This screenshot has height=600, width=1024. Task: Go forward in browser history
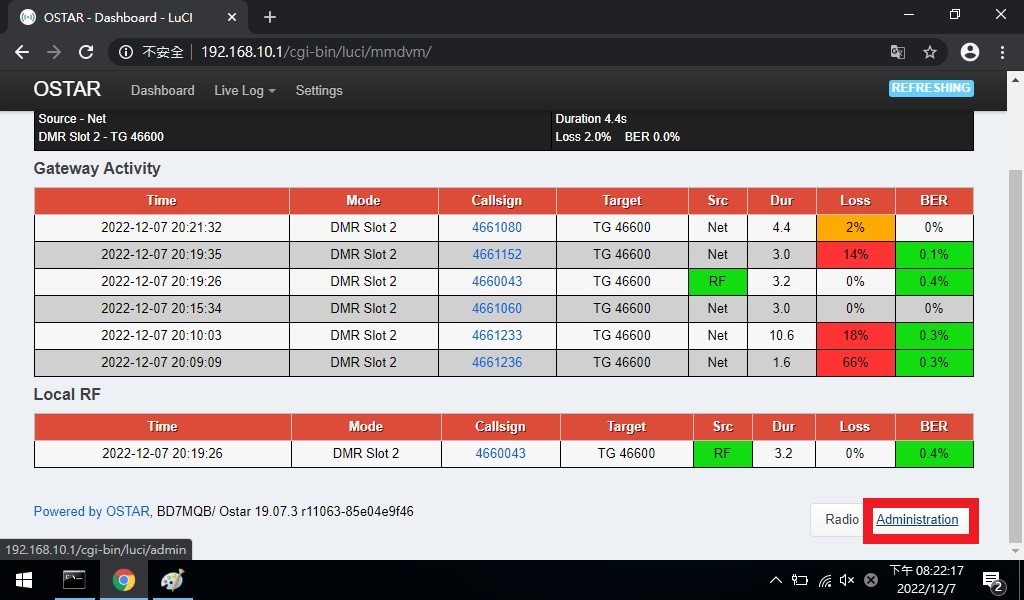[x=54, y=52]
